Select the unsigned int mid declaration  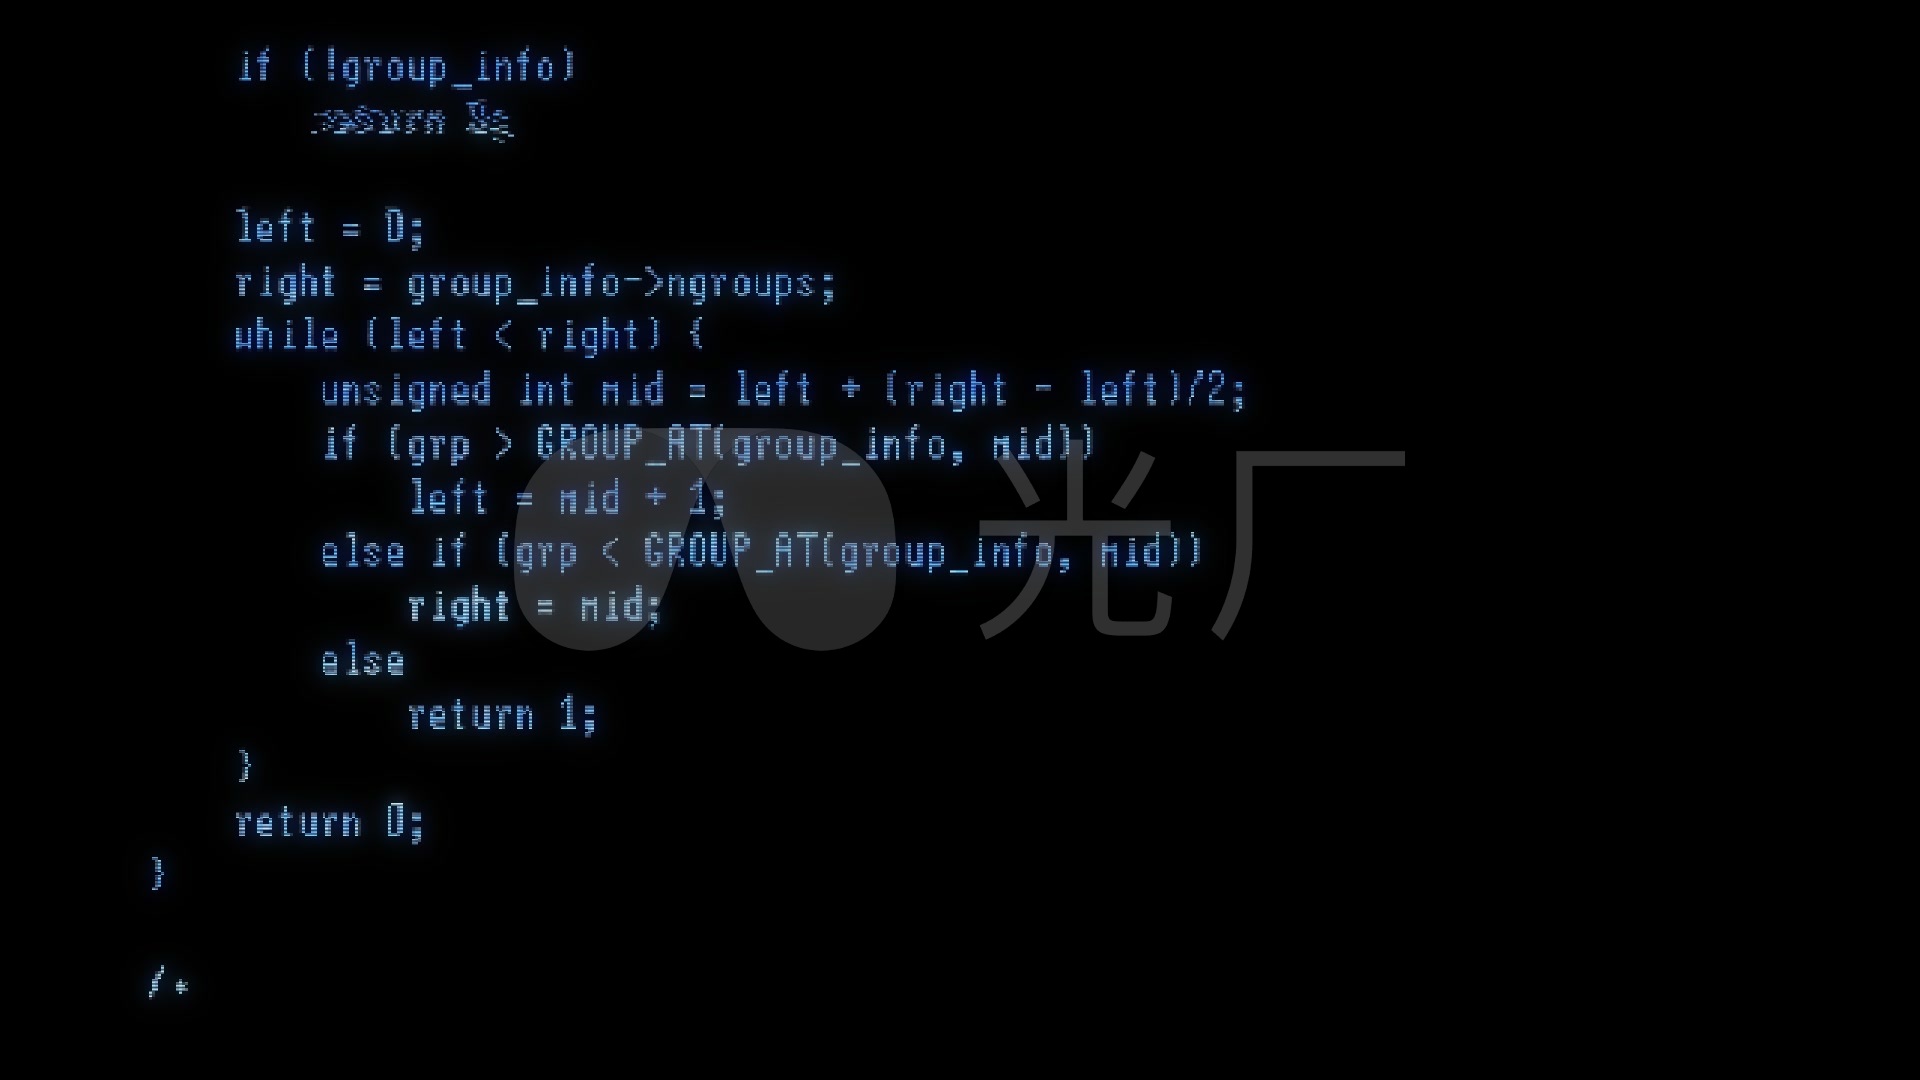tap(779, 390)
